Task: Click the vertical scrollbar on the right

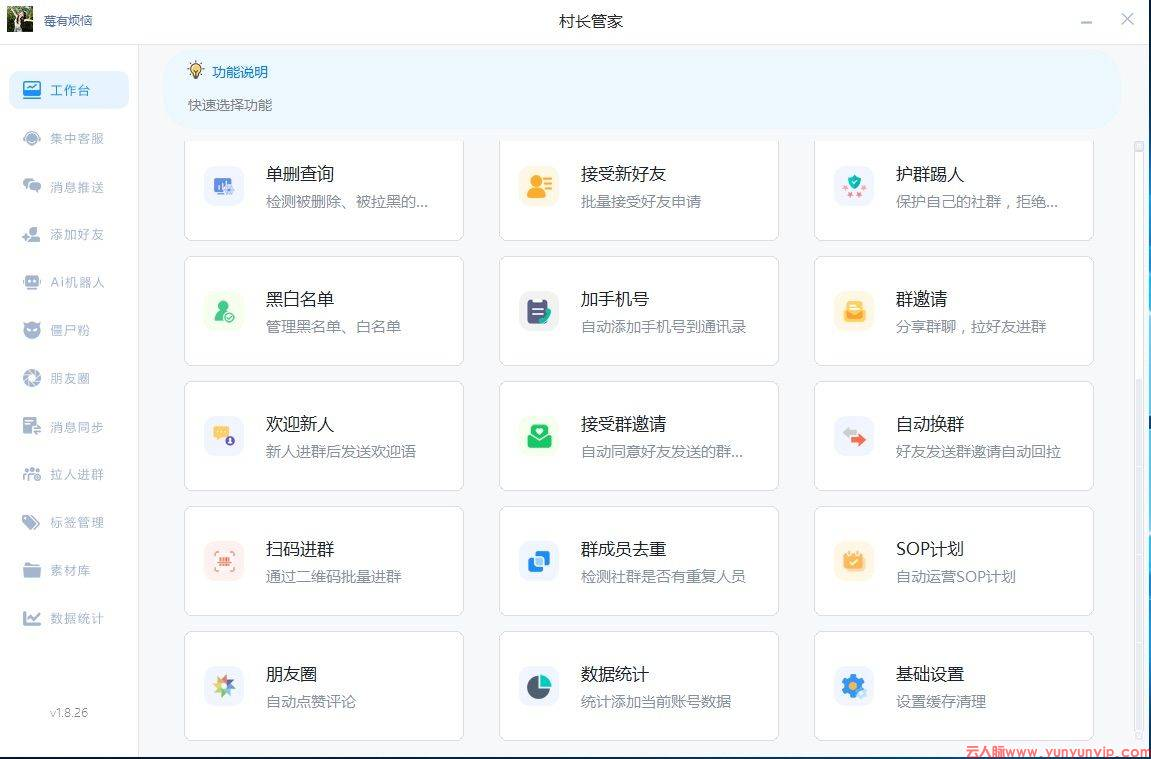Action: click(1138, 440)
